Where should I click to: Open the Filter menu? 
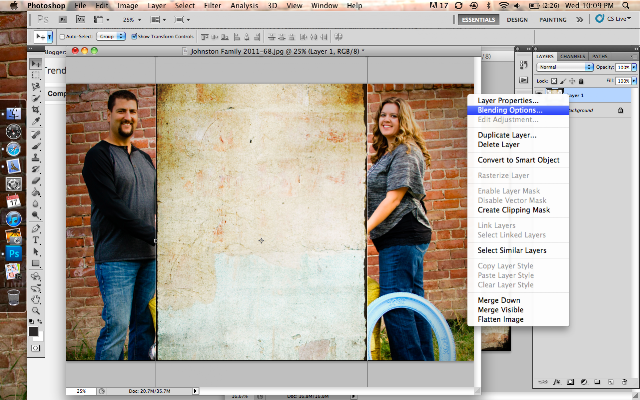pyautogui.click(x=212, y=5)
